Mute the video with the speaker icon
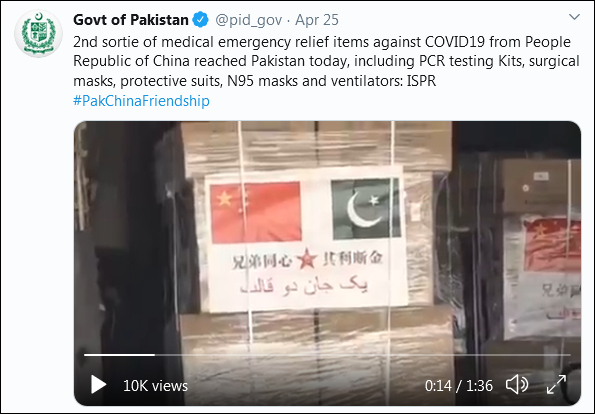Screen dimensions: 595x414 (516, 385)
